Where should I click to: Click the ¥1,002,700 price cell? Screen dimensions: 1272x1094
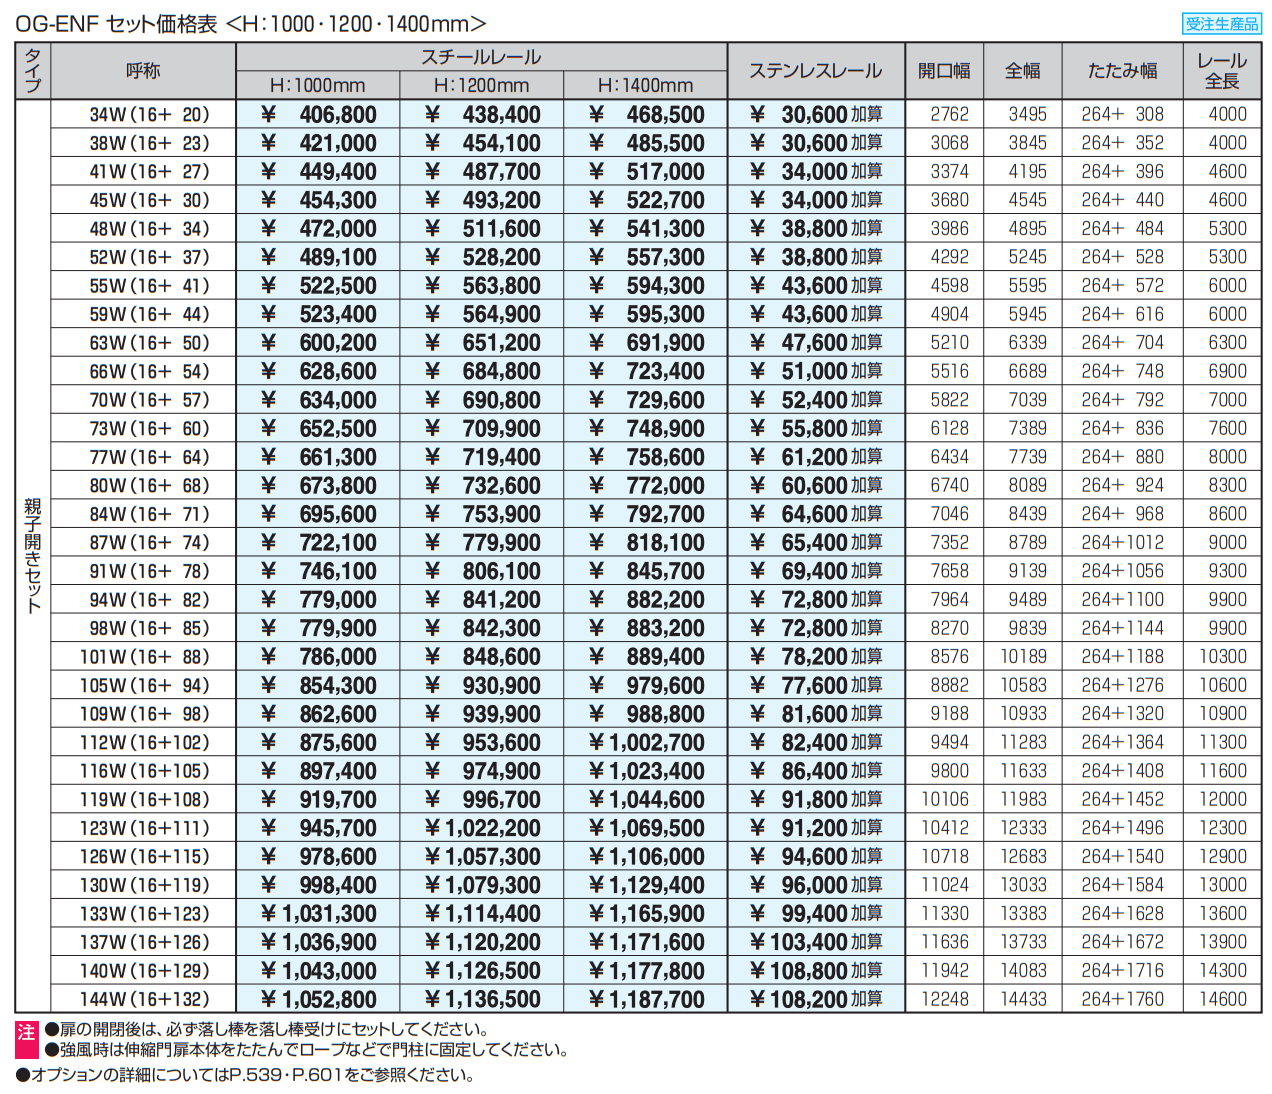[646, 743]
